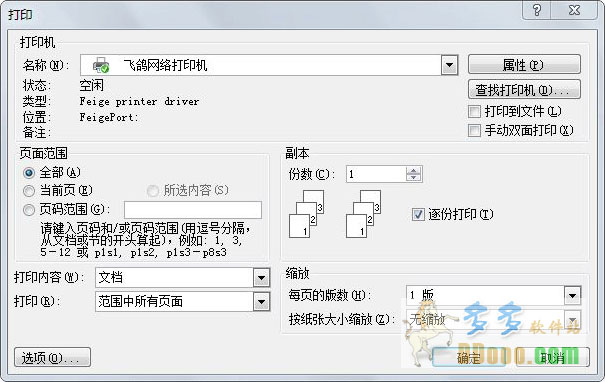Viewport: 605px width, 382px height.
Task: Expand the 每页的版数 dropdown
Action: [572, 296]
